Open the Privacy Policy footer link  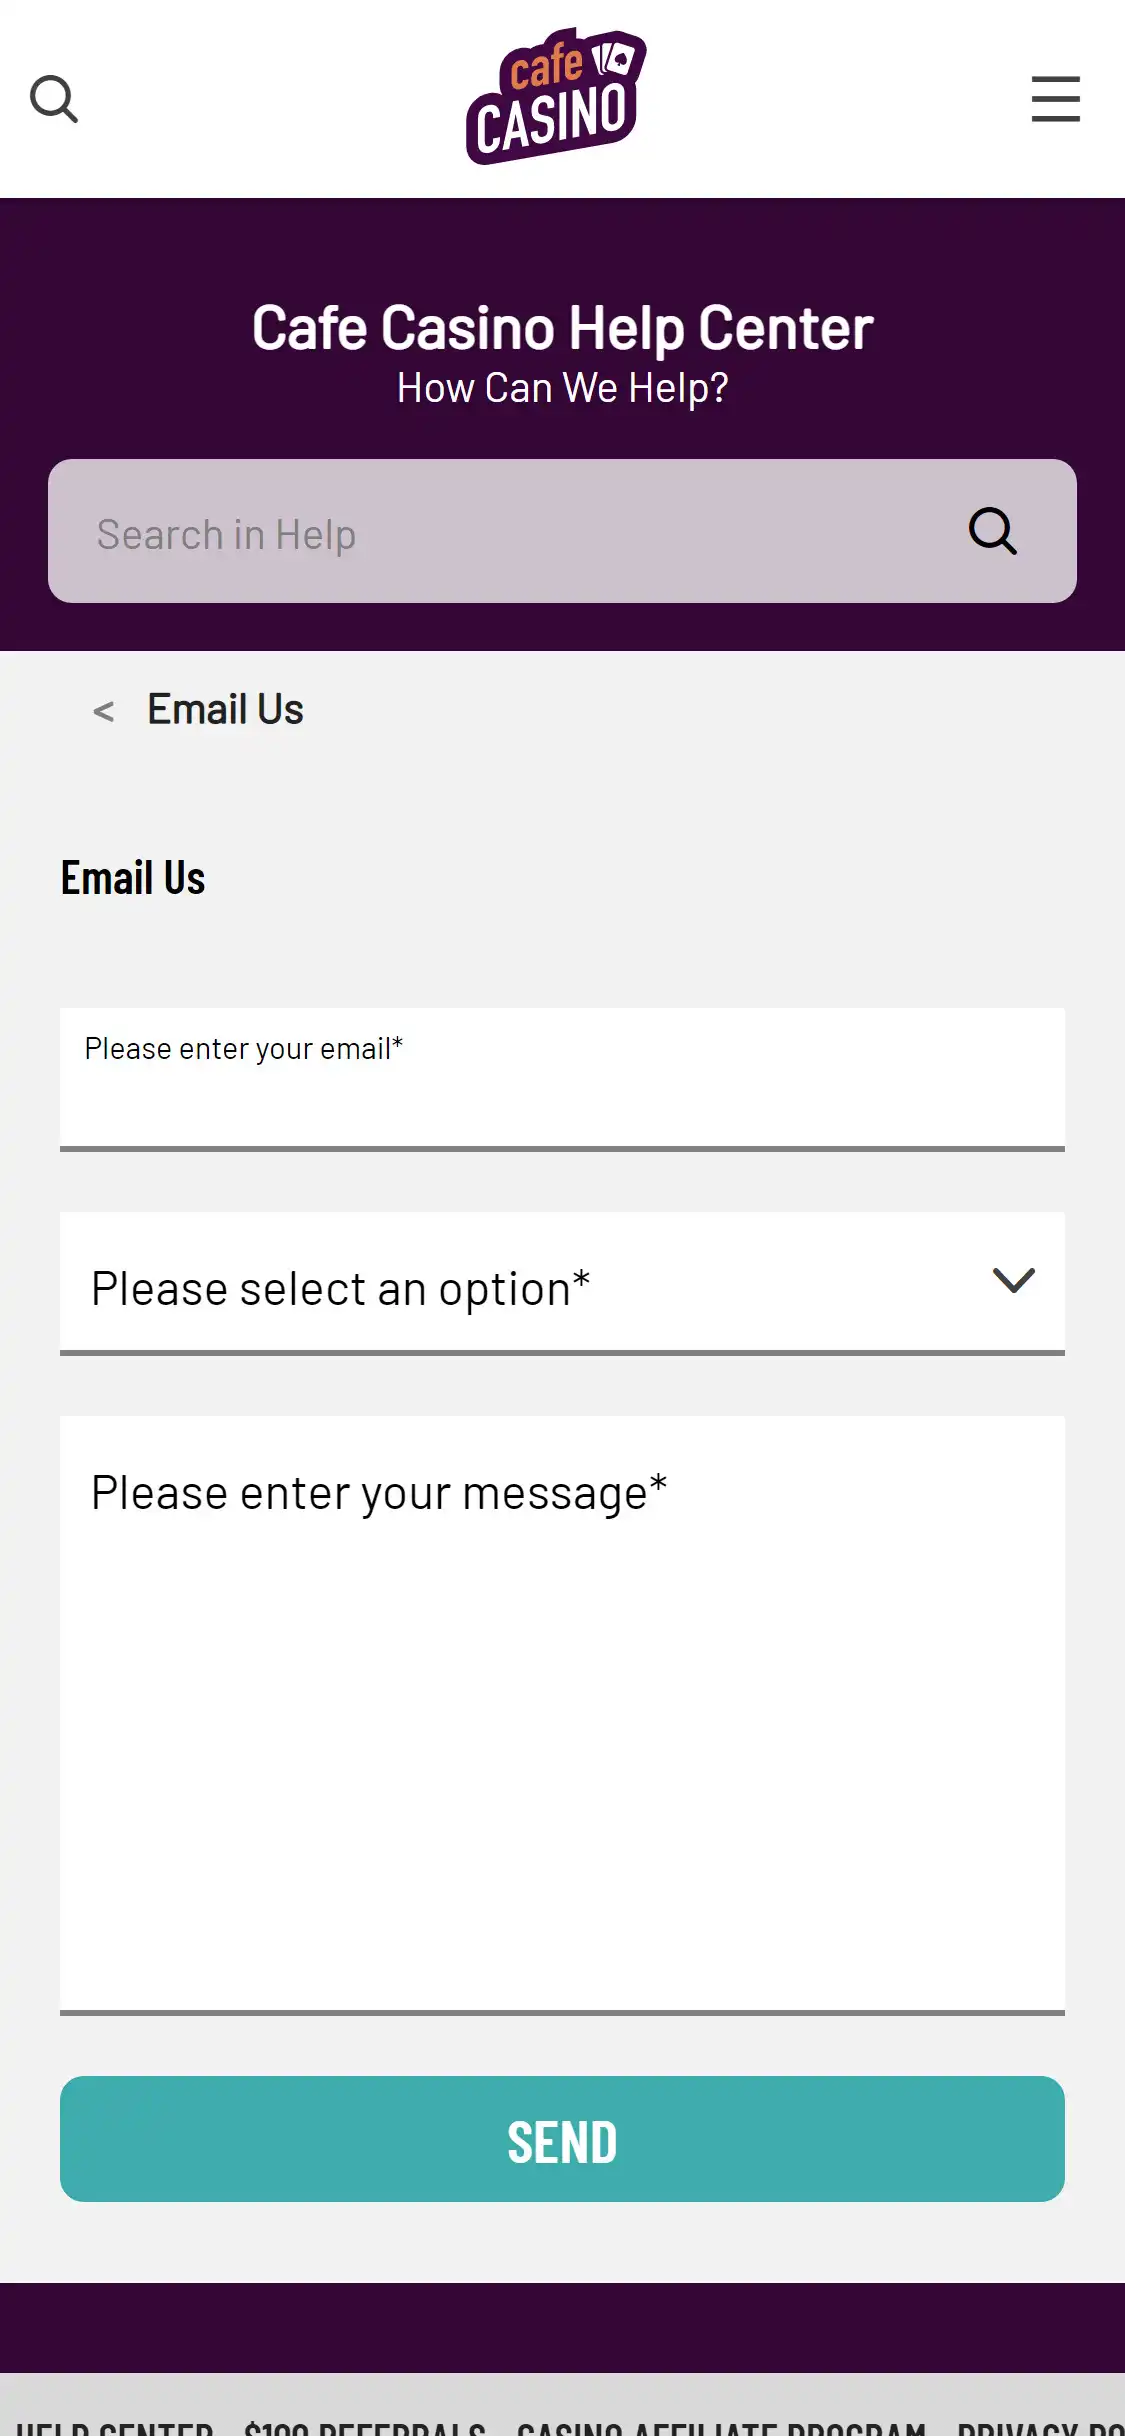click(x=1040, y=2424)
